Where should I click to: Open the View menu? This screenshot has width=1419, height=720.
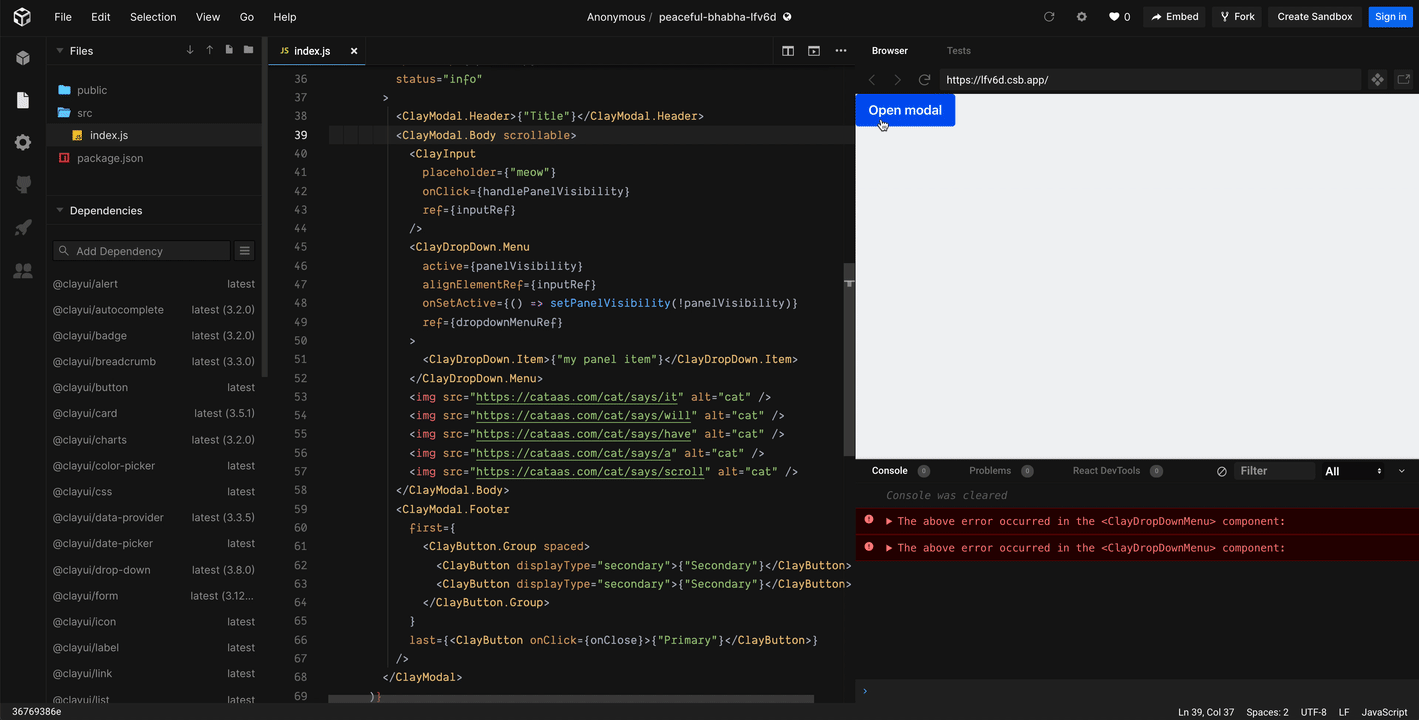(x=208, y=17)
